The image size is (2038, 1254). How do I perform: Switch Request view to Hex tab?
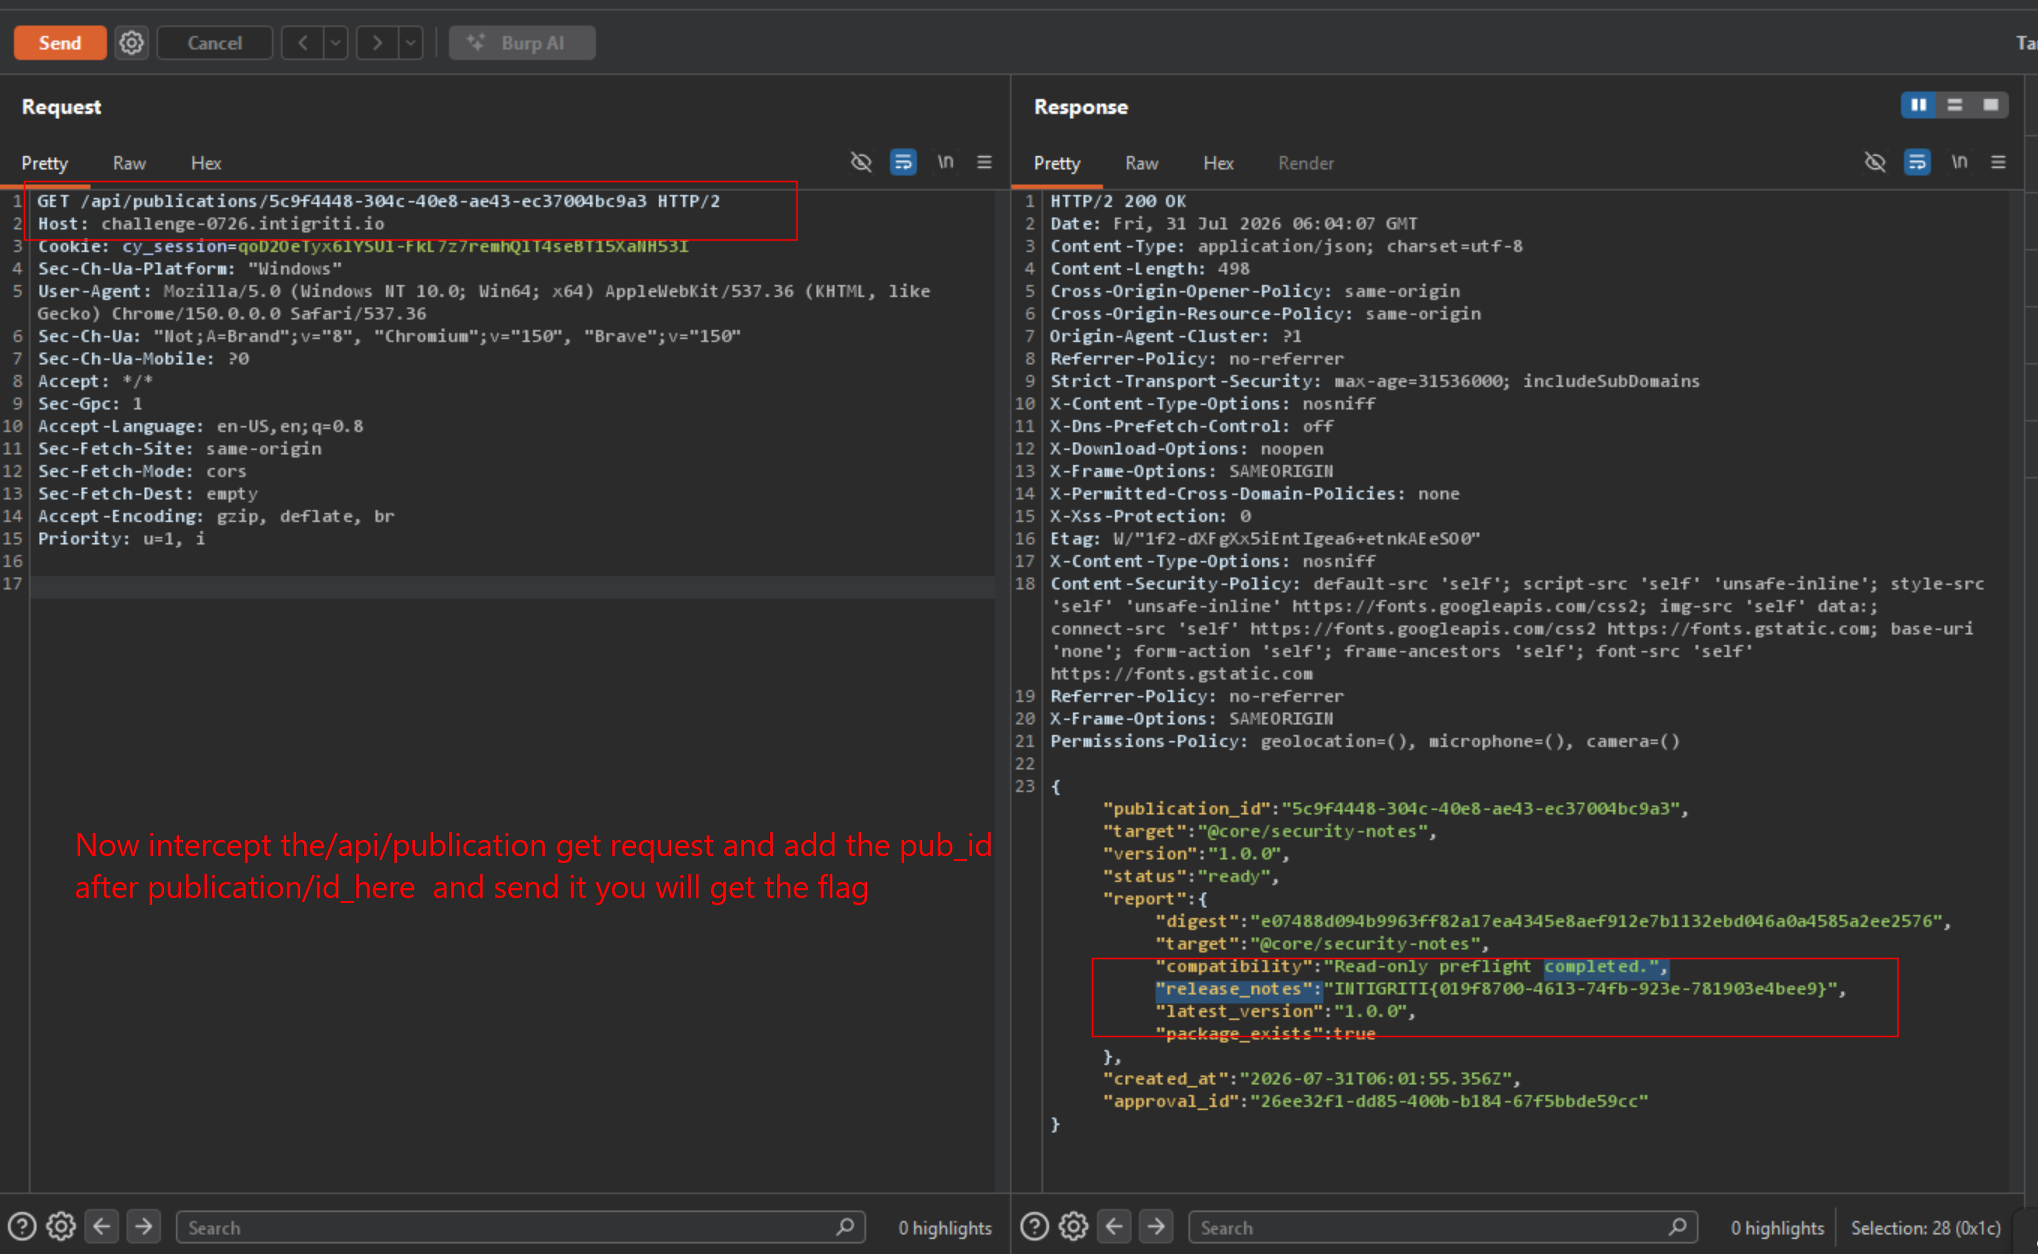point(206,163)
